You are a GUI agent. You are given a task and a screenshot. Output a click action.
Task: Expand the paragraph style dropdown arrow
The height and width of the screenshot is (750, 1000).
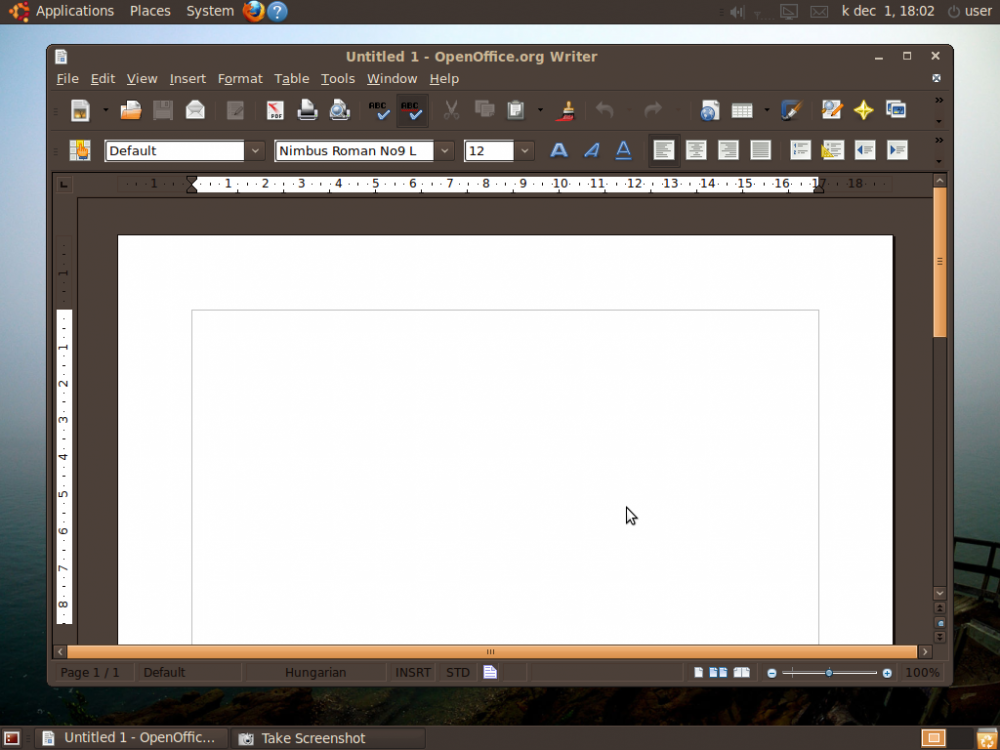point(256,151)
